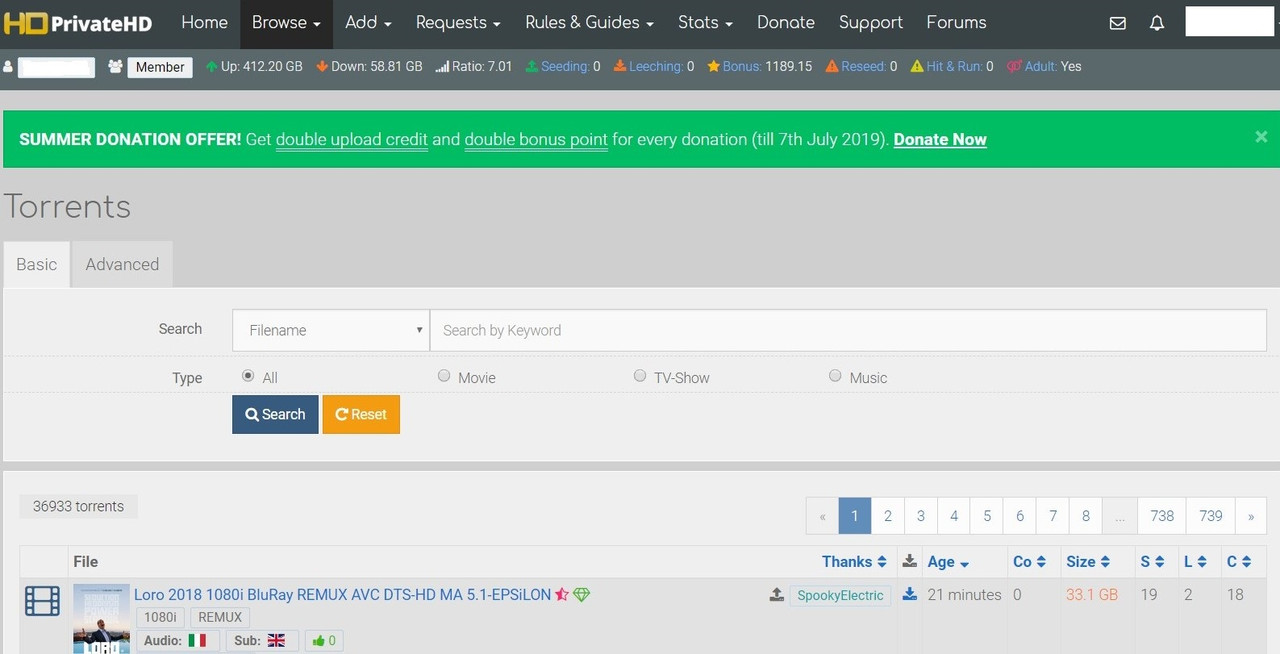Switch to the Basic search tab

coord(36,264)
